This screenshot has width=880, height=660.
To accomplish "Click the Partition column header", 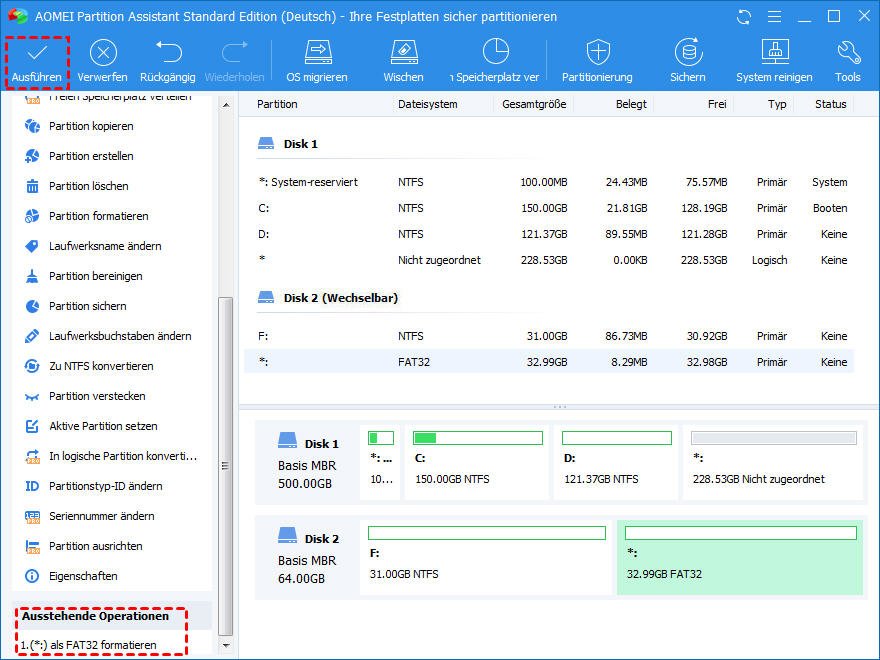I will click(x=277, y=104).
